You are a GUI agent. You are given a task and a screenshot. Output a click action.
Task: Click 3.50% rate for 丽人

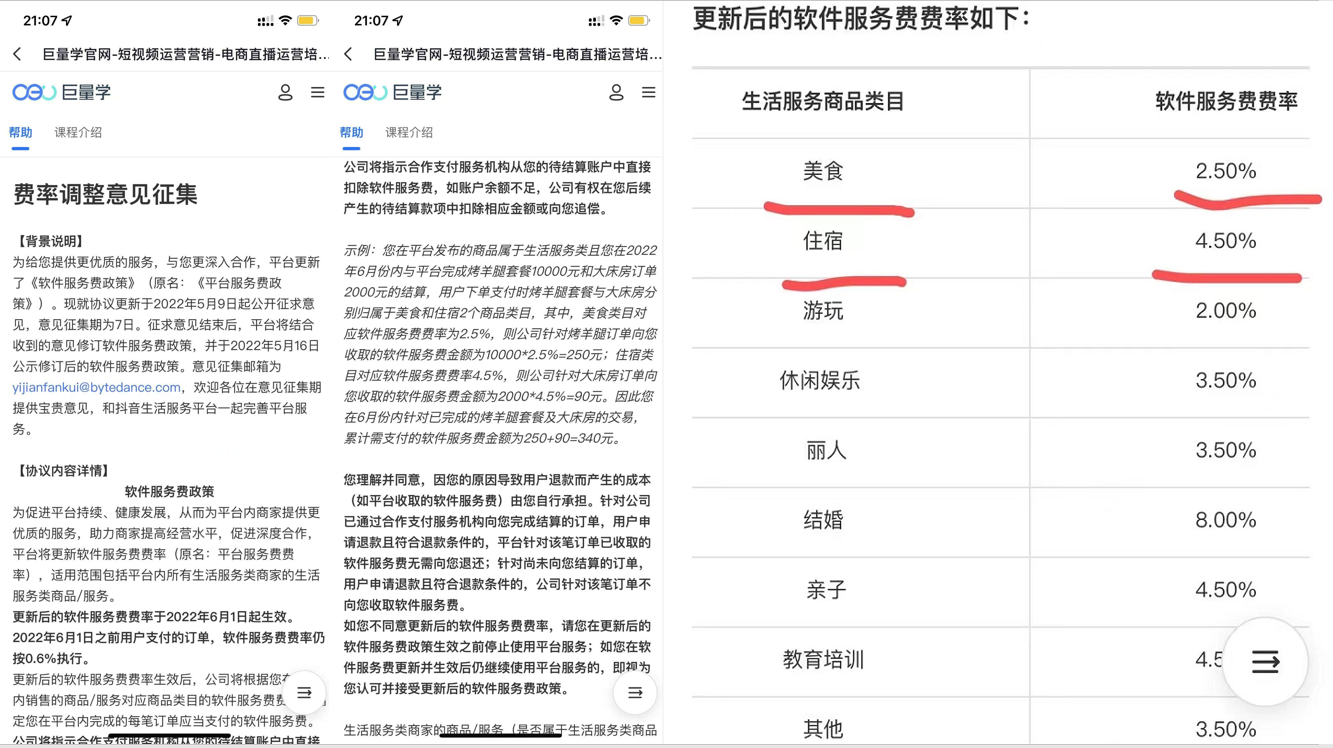tap(1226, 451)
